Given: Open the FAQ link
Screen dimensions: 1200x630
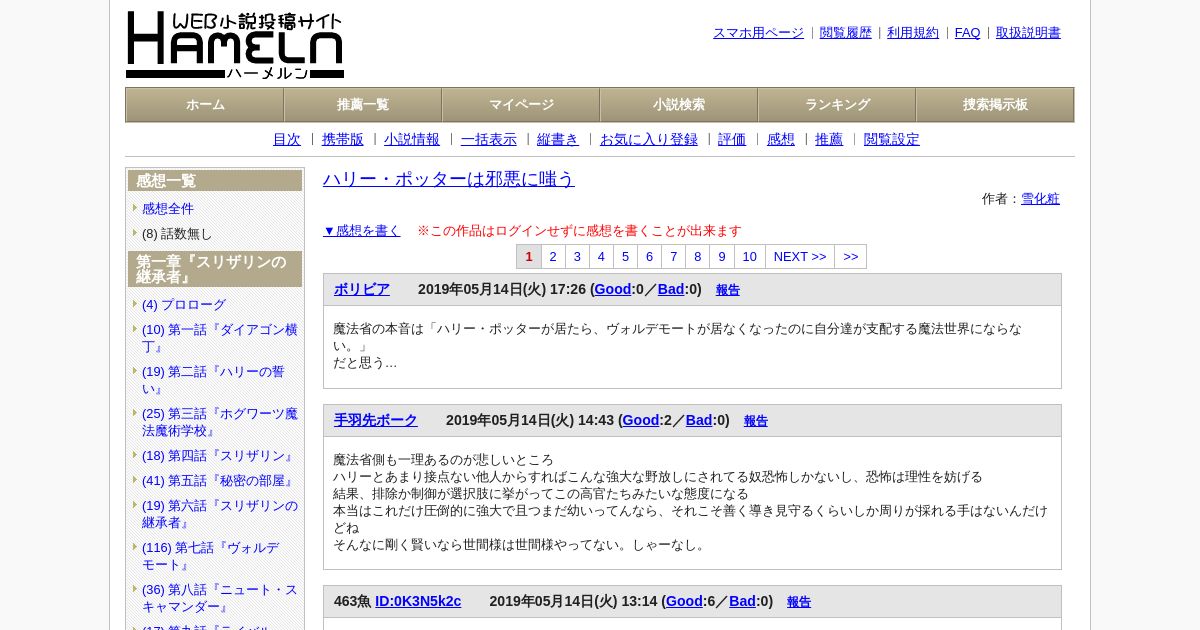Looking at the screenshot, I should 968,33.
